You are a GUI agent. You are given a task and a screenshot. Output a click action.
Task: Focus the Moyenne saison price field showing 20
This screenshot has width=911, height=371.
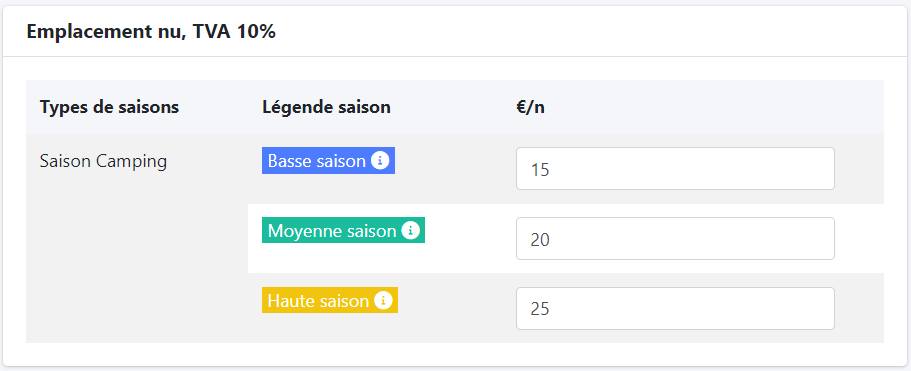pyautogui.click(x=675, y=239)
